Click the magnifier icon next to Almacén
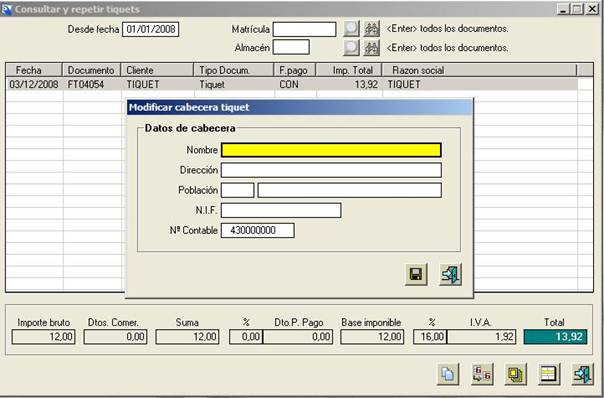 click(x=351, y=47)
